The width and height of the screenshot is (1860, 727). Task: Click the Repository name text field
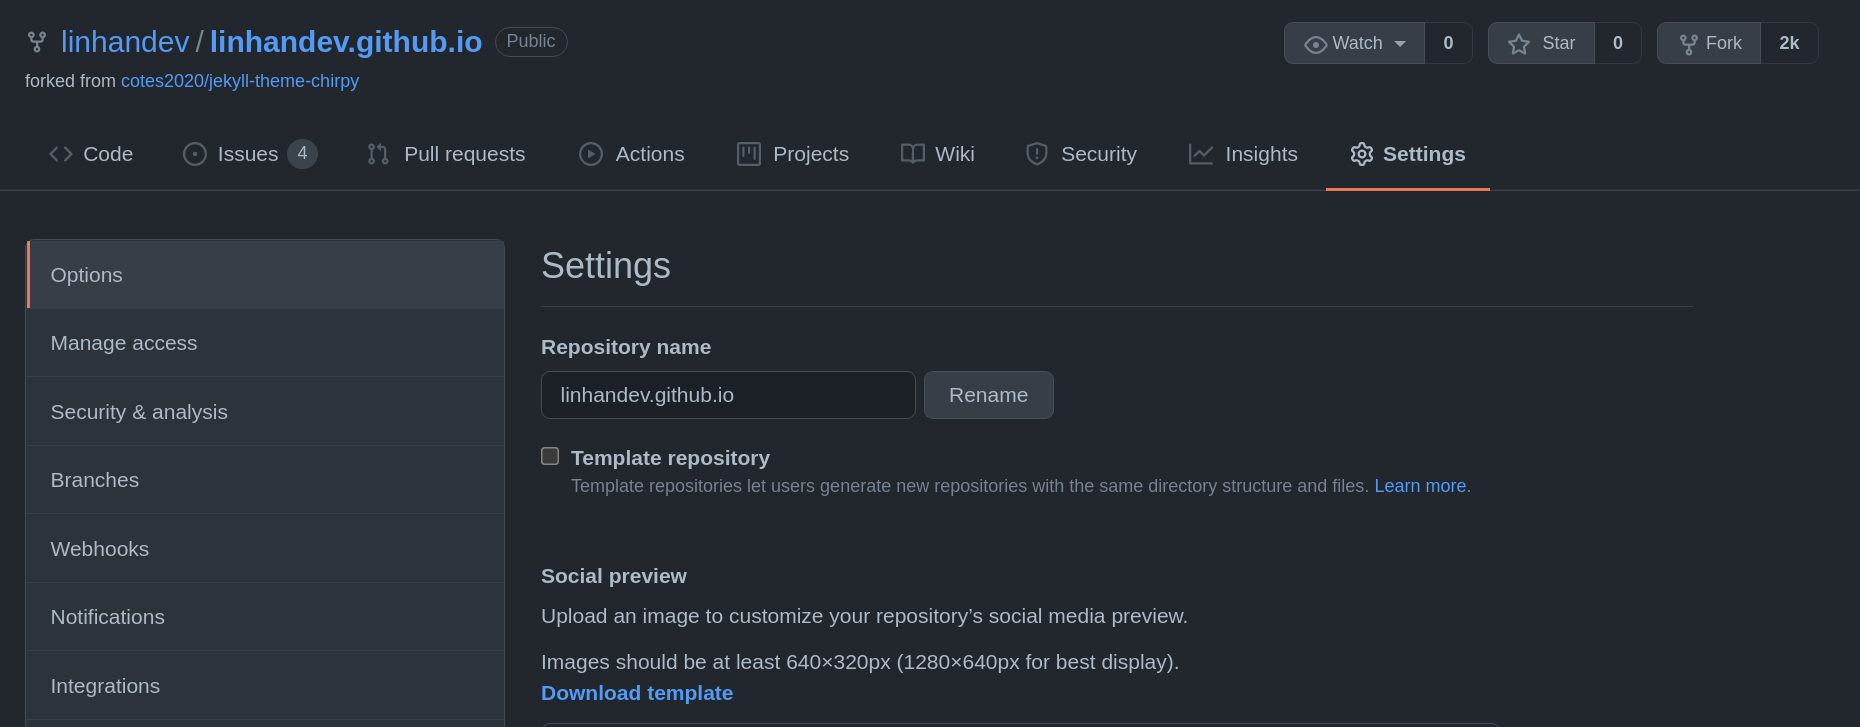click(727, 395)
